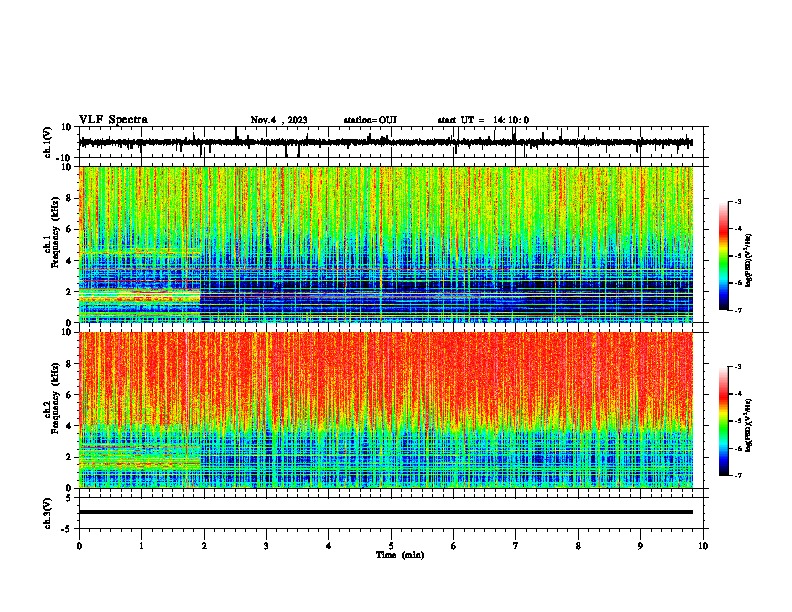Click the "10" minute tick label
The width and height of the screenshot is (792, 612).
tap(703, 546)
